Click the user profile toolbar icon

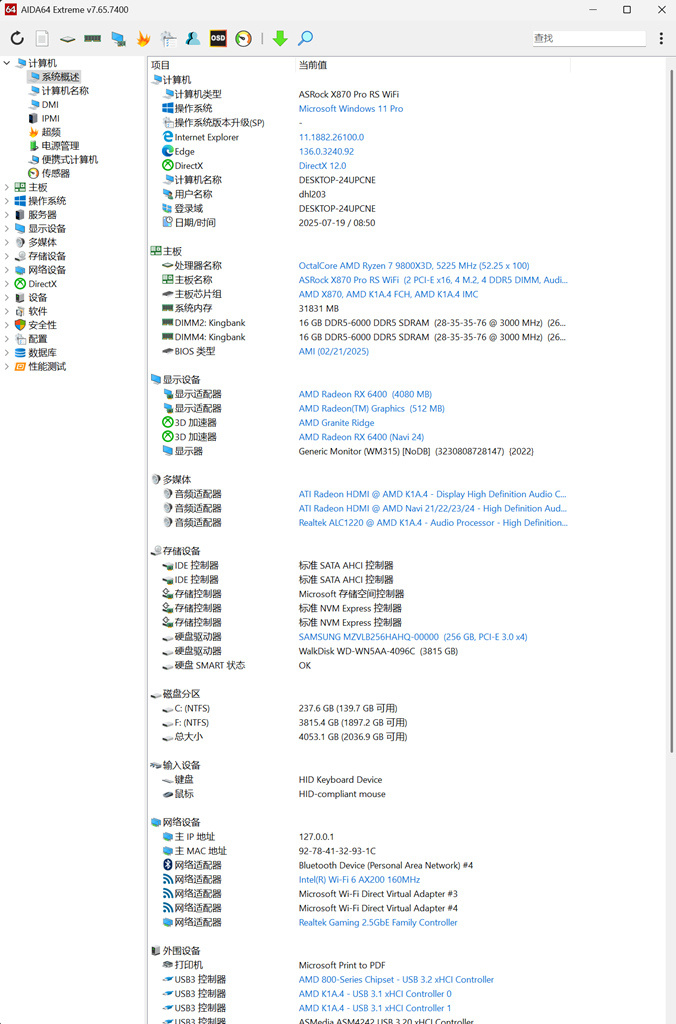click(x=192, y=39)
